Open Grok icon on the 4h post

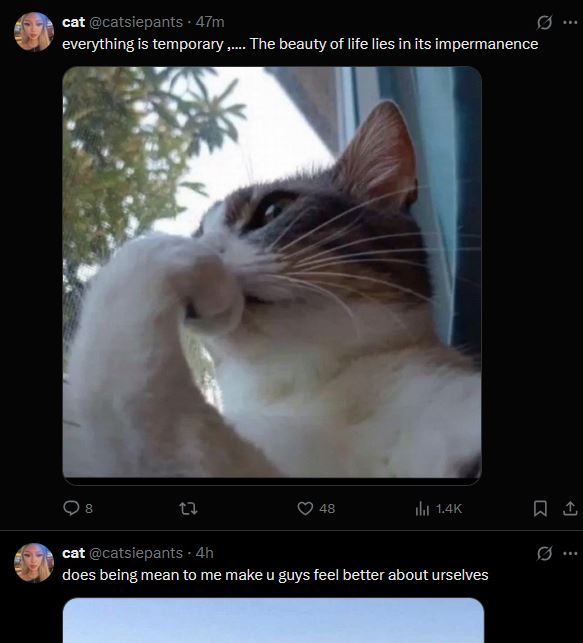click(x=544, y=553)
